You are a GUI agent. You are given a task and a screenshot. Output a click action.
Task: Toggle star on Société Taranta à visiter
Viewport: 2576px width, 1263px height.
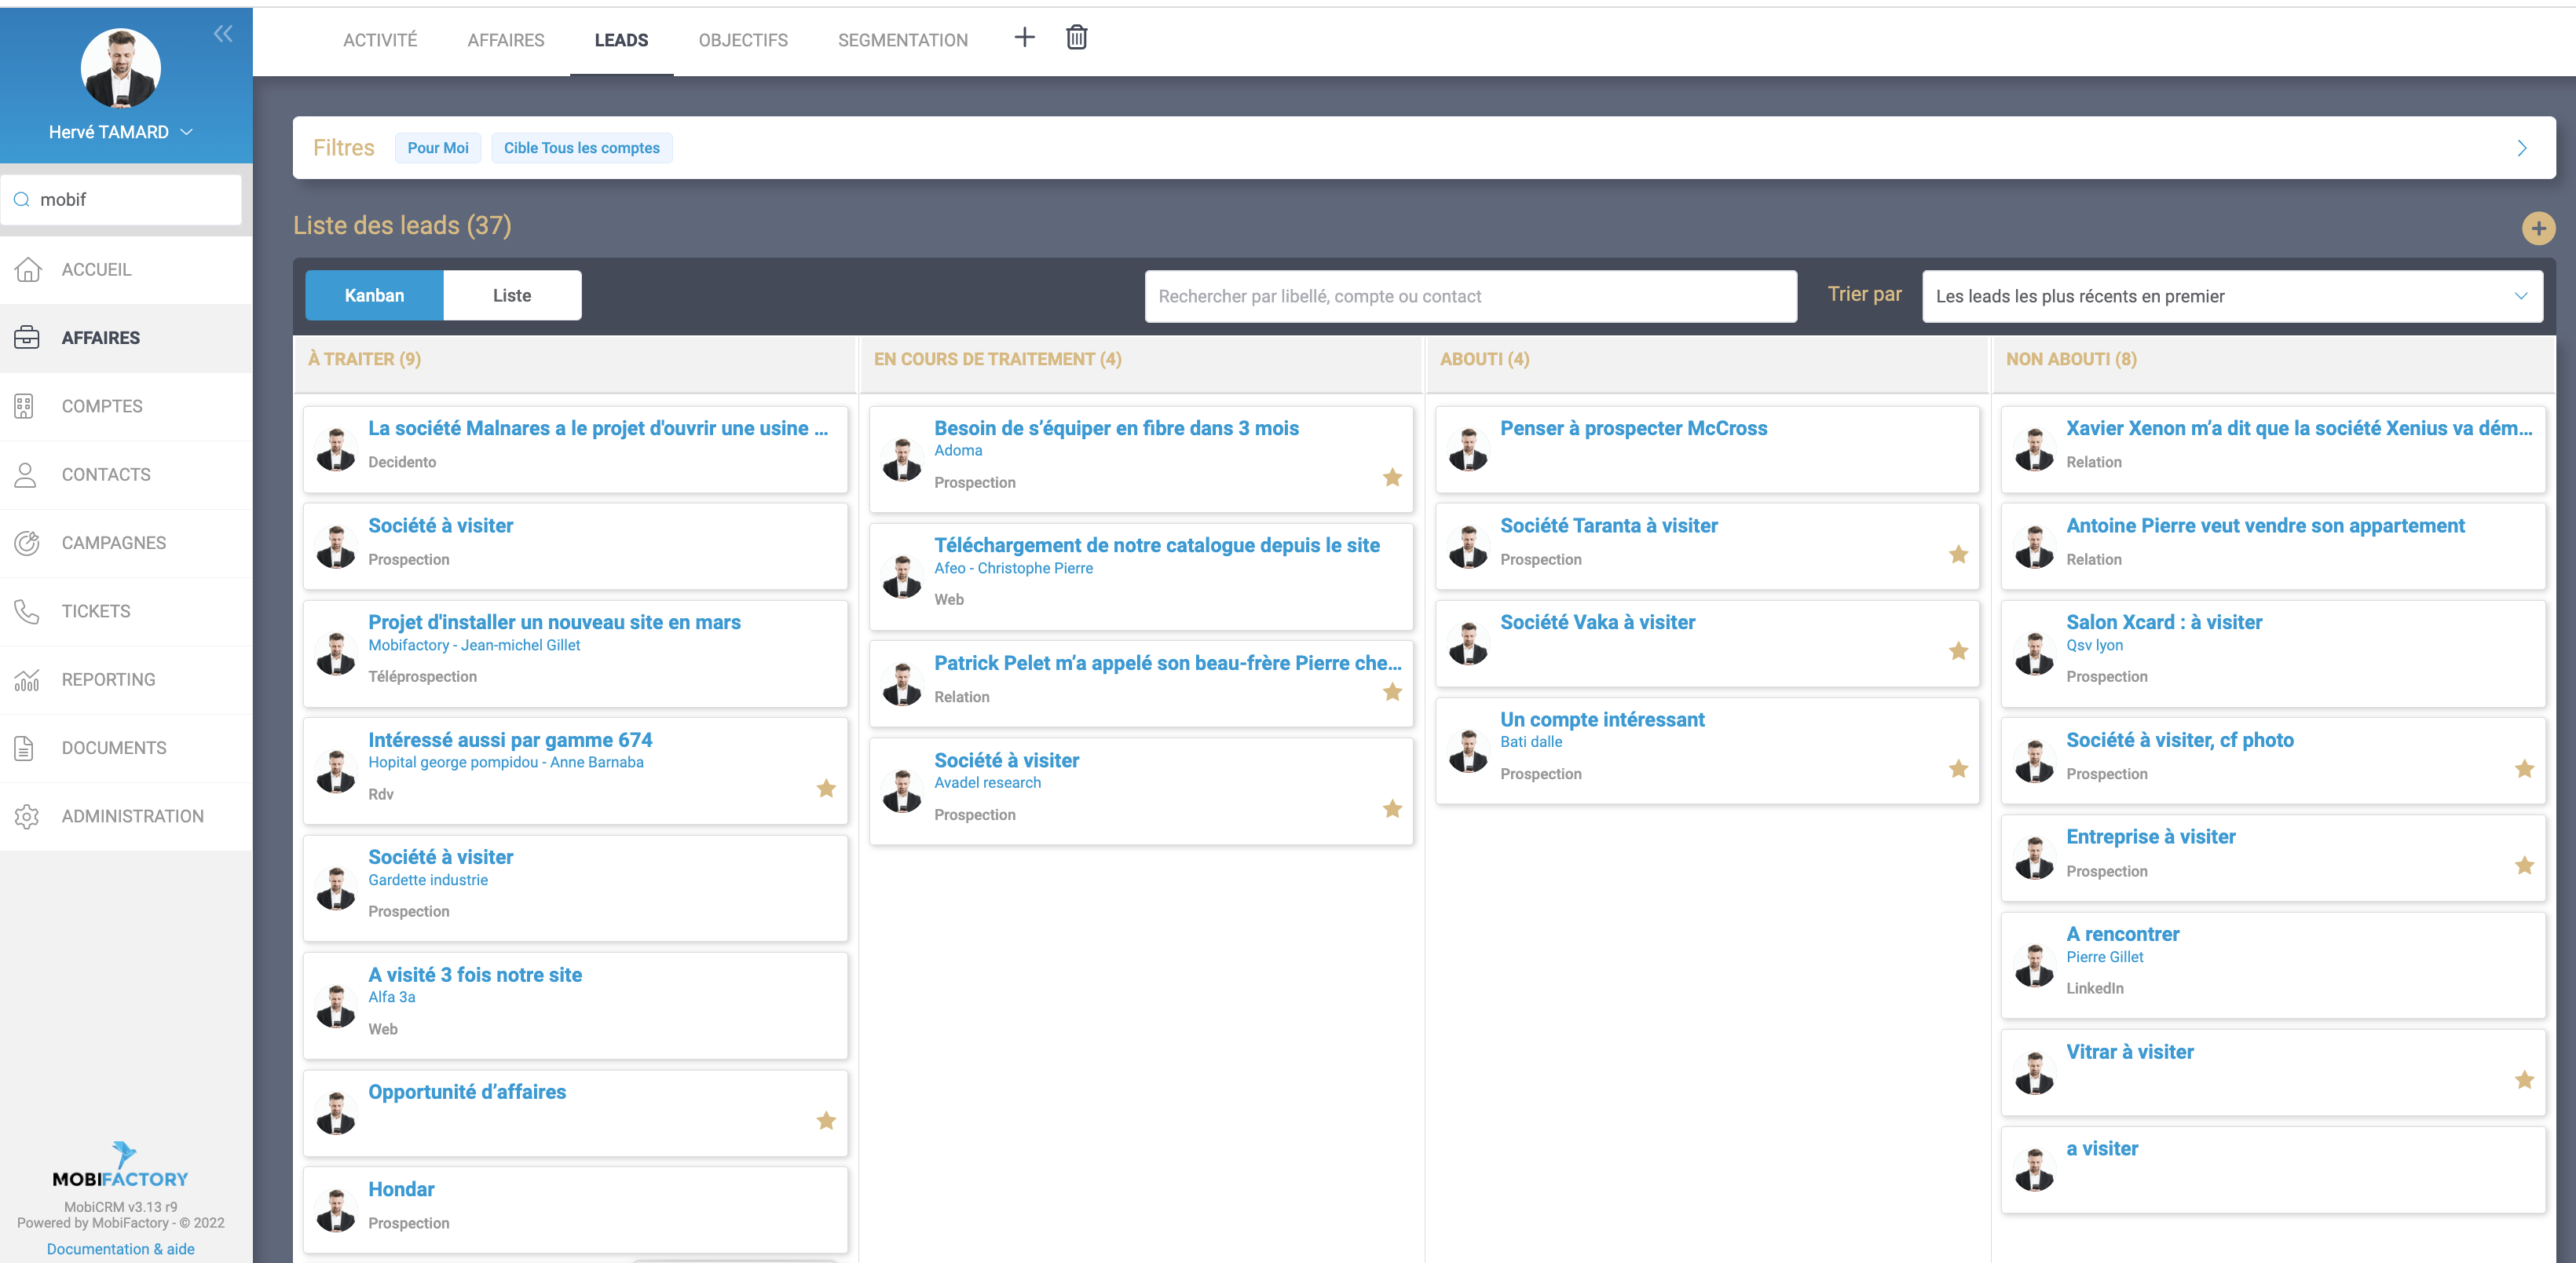[x=1958, y=554]
